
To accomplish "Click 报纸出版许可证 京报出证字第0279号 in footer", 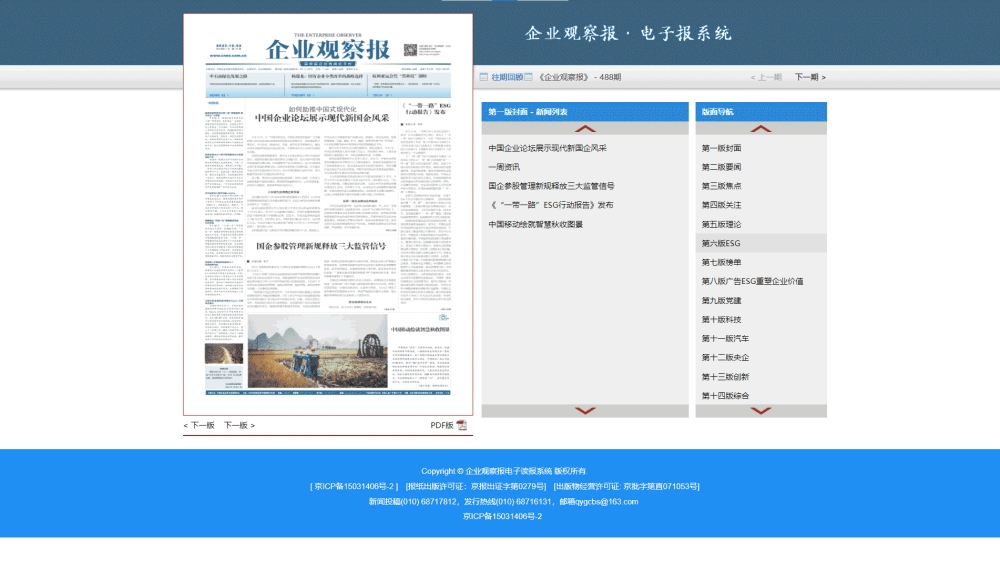I will [x=476, y=486].
